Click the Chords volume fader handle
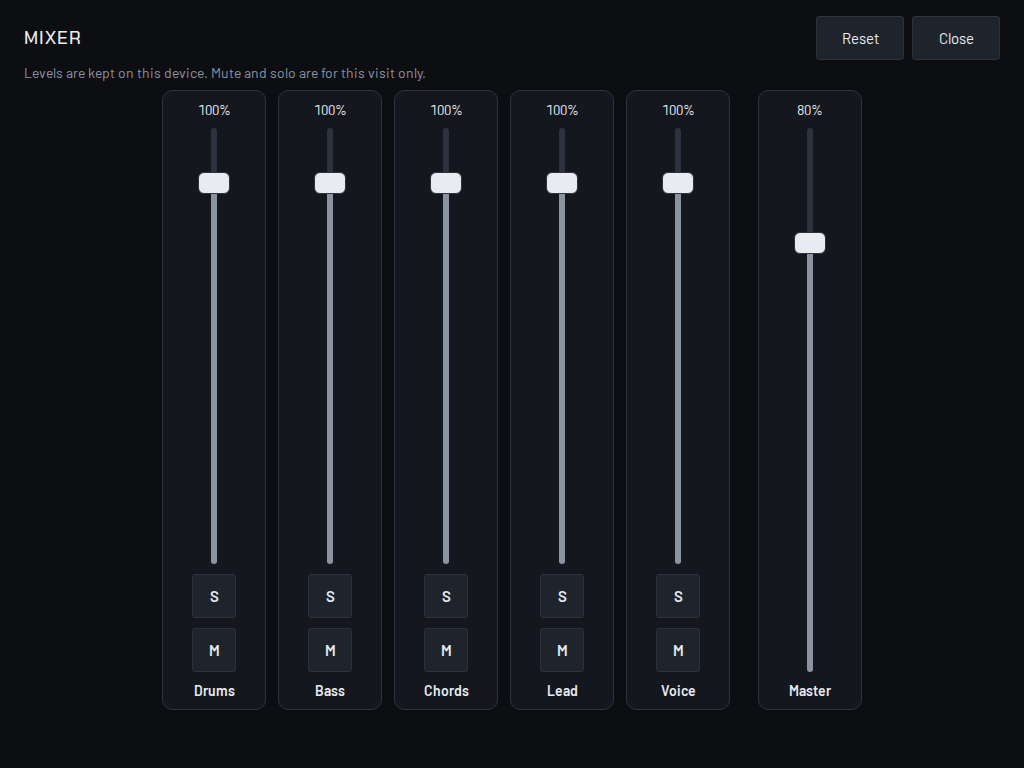This screenshot has width=1024, height=768. [446, 183]
